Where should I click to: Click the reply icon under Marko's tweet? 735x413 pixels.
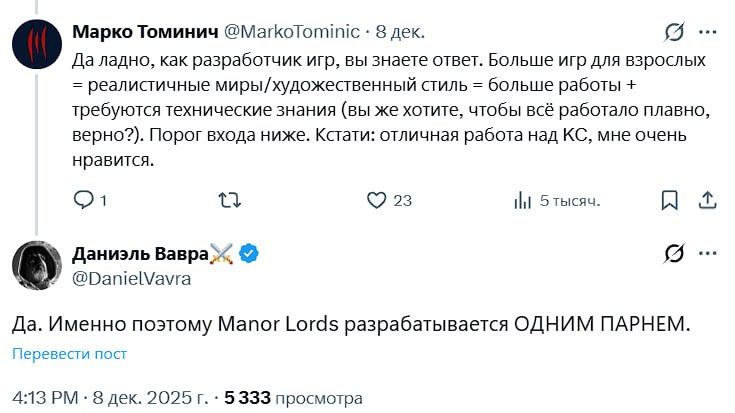point(84,200)
